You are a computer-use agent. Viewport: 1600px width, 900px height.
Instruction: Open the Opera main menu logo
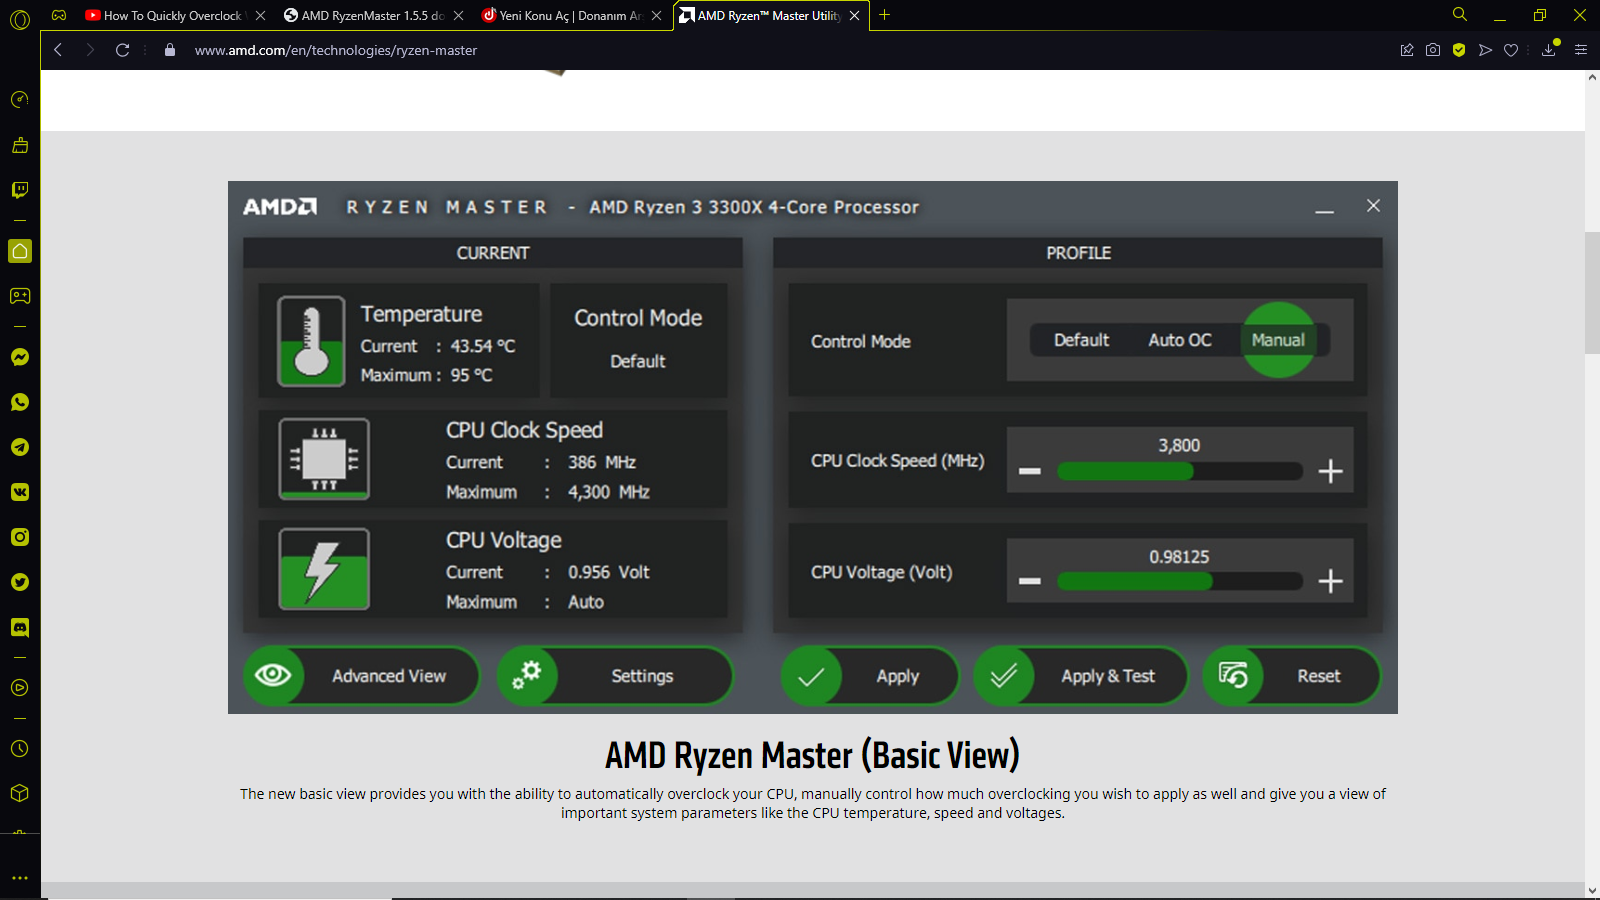click(x=20, y=19)
